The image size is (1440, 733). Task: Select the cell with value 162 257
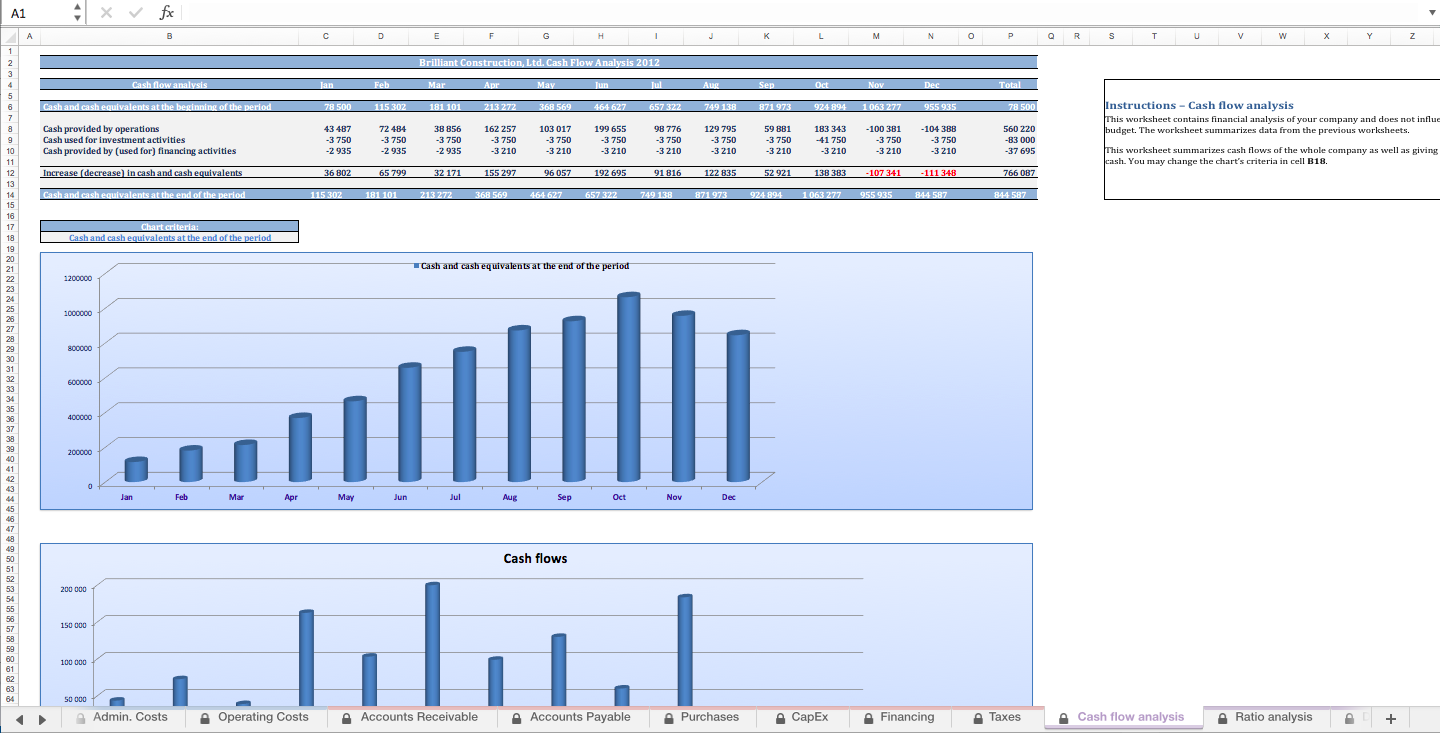[x=491, y=129]
